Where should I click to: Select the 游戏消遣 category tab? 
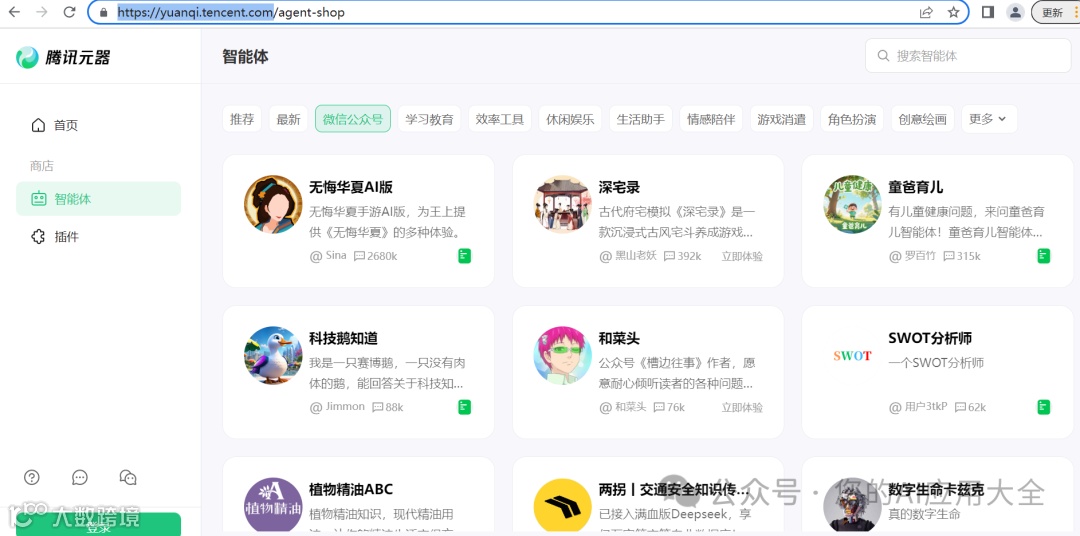point(782,119)
